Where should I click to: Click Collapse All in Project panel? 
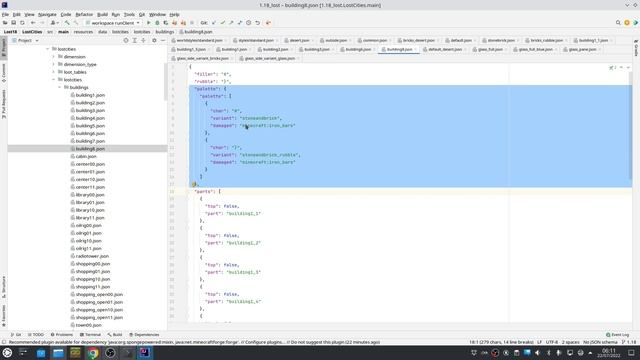tap(143, 40)
